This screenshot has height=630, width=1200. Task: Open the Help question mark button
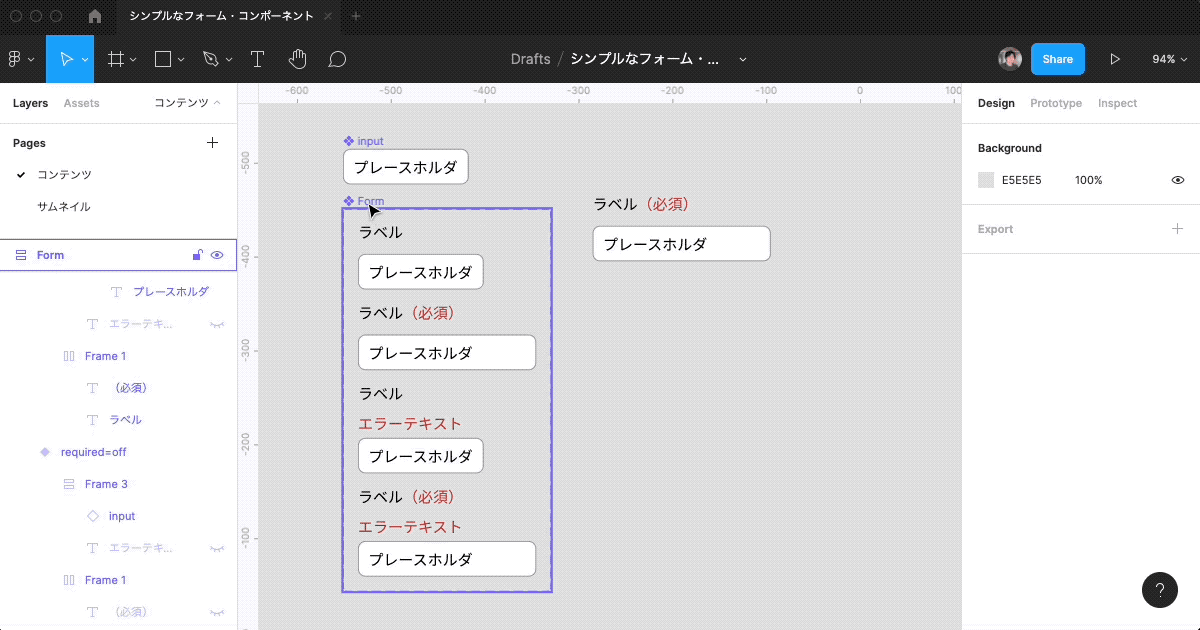[x=1160, y=589]
